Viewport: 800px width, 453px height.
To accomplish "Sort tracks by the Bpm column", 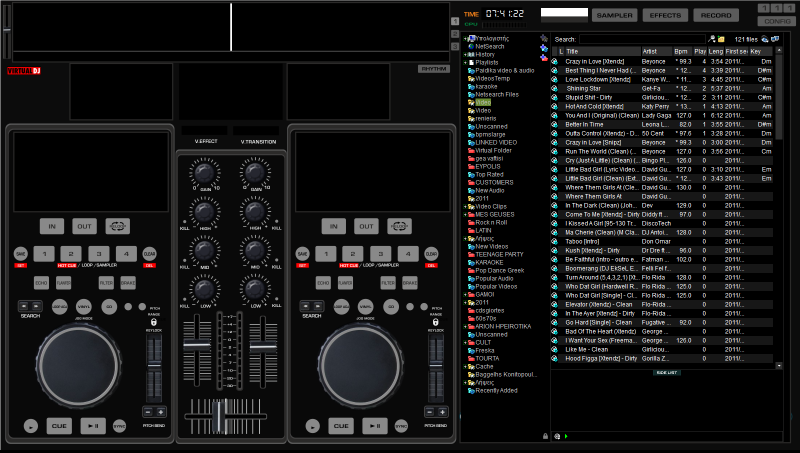I will tap(682, 52).
